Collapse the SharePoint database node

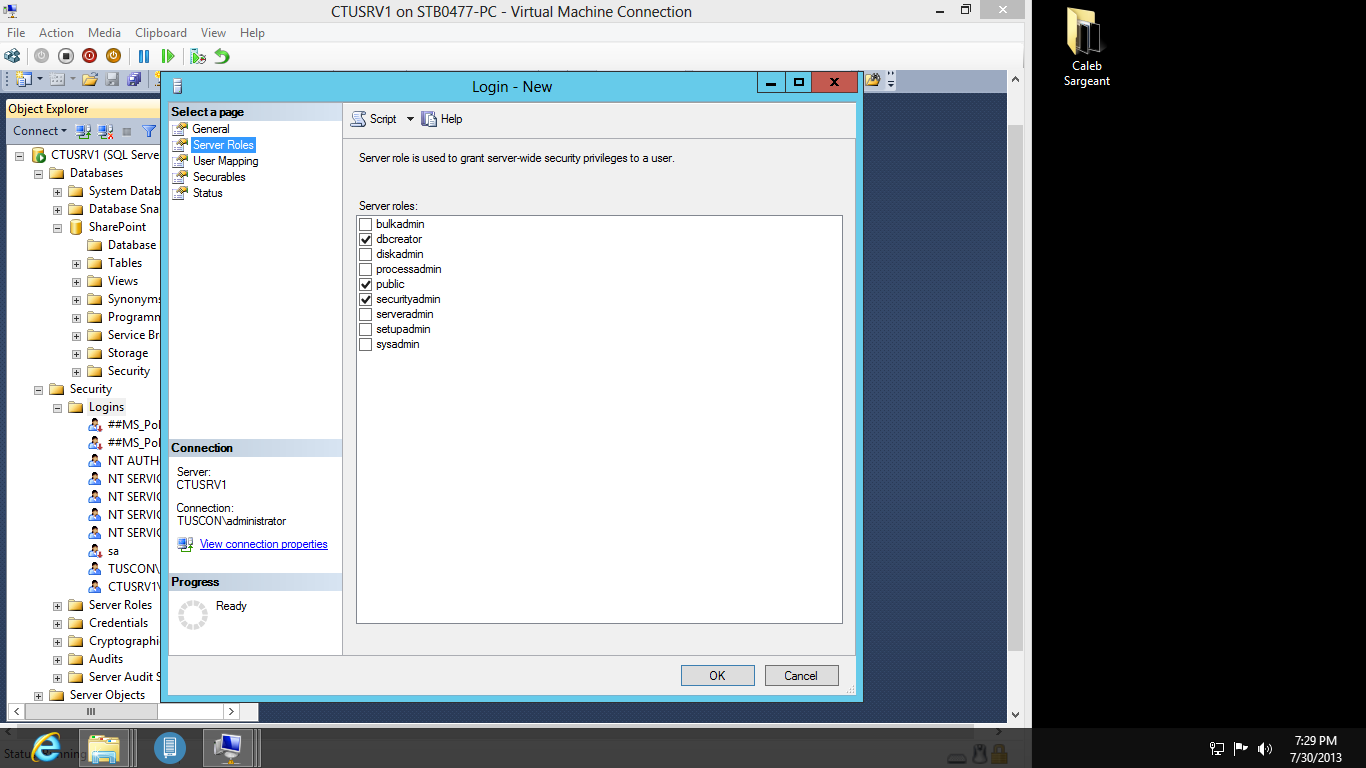pos(57,228)
